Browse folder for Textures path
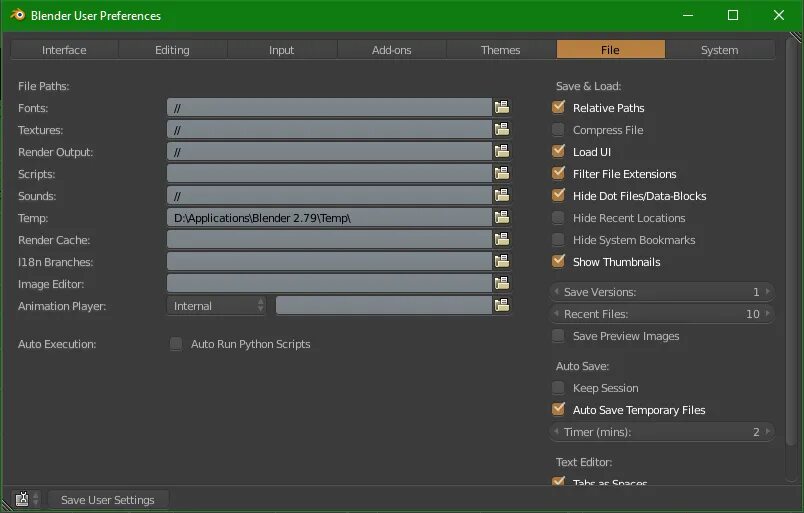The image size is (804, 513). 502,129
